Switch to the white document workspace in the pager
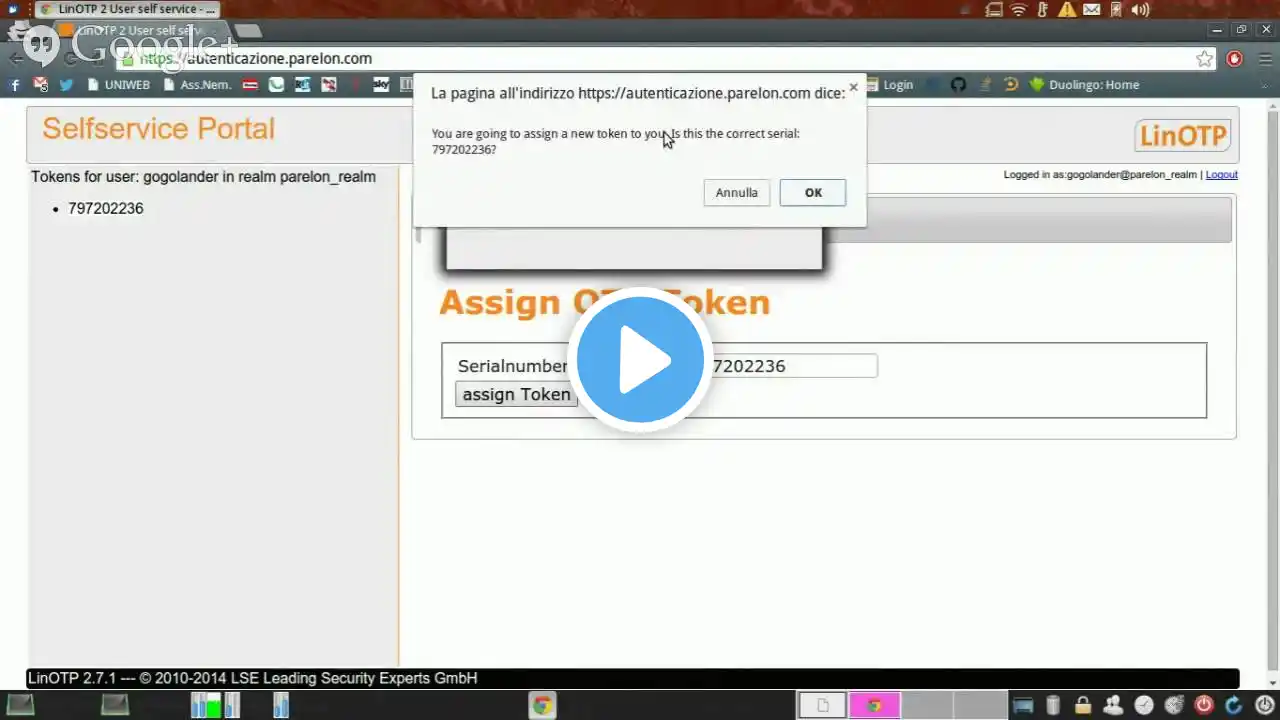 pos(822,706)
